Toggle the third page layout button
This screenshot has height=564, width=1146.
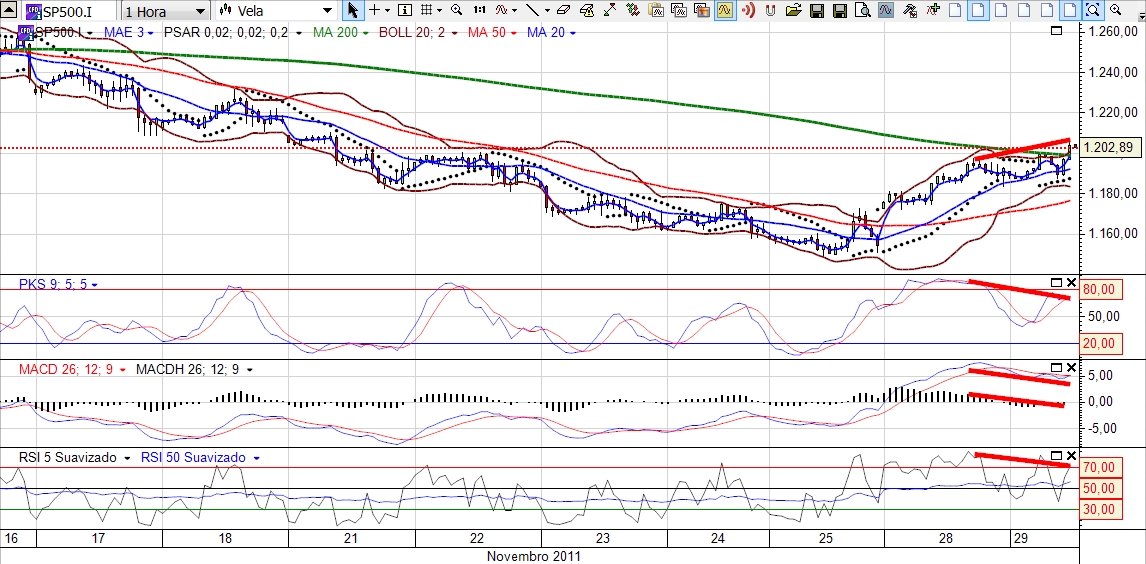(x=1001, y=10)
